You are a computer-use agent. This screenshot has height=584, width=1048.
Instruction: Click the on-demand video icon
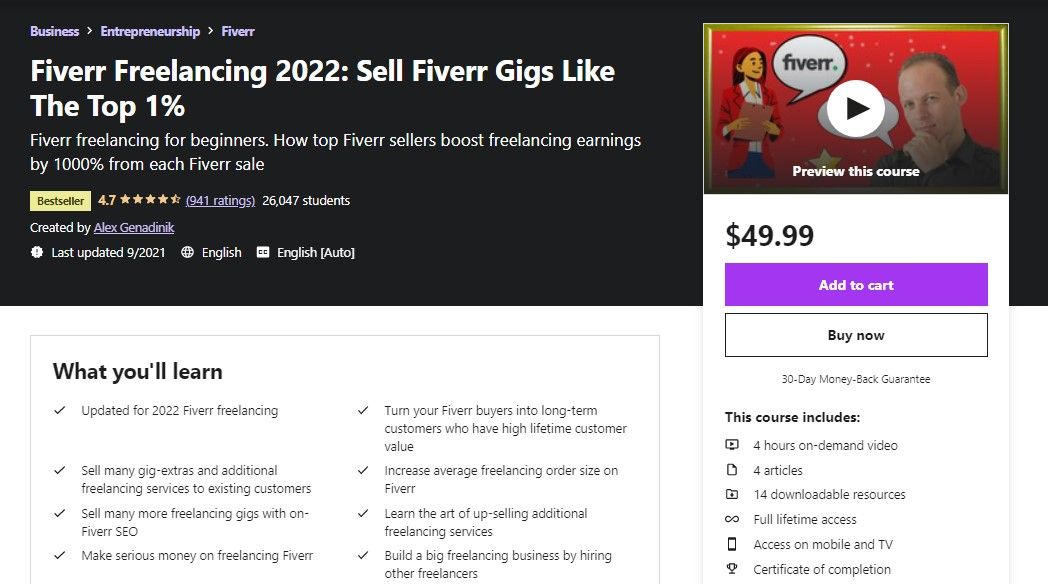[x=732, y=445]
